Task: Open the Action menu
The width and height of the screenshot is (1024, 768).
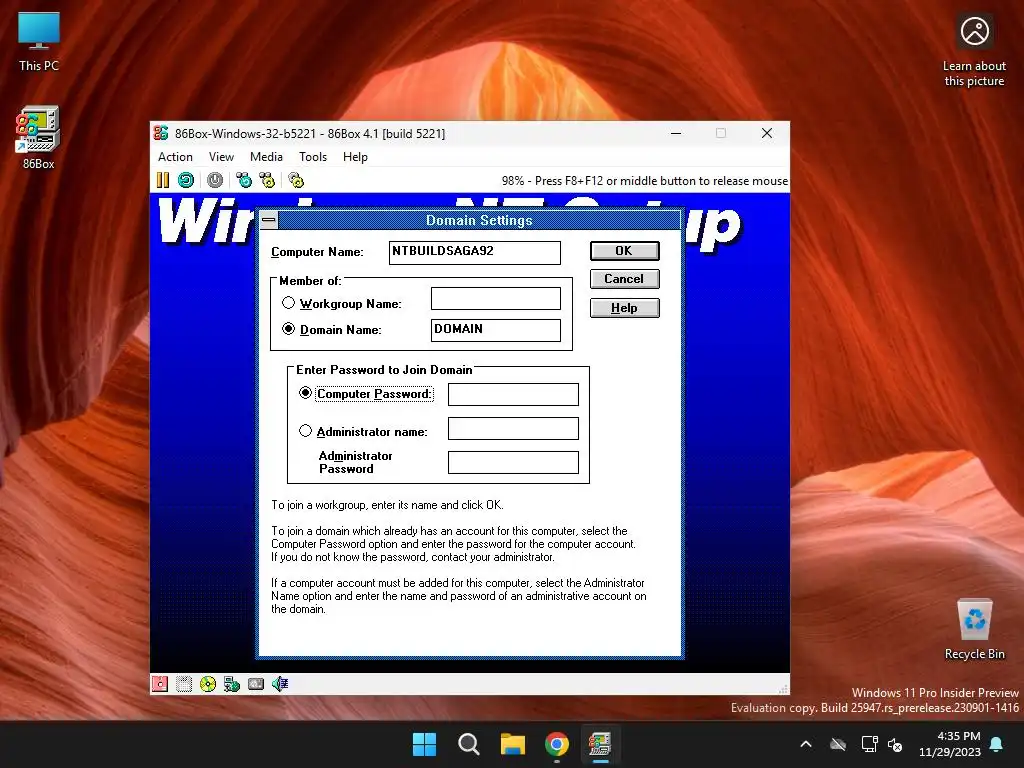Action: tap(175, 157)
